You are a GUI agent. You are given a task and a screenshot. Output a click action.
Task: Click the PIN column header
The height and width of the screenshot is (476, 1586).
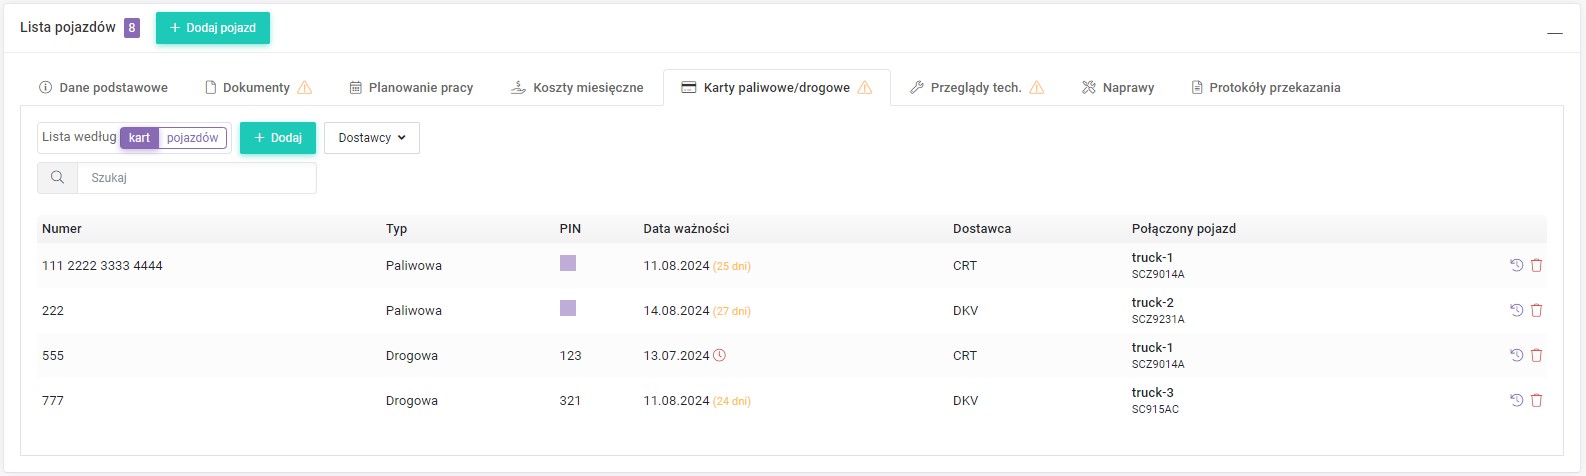click(x=570, y=228)
